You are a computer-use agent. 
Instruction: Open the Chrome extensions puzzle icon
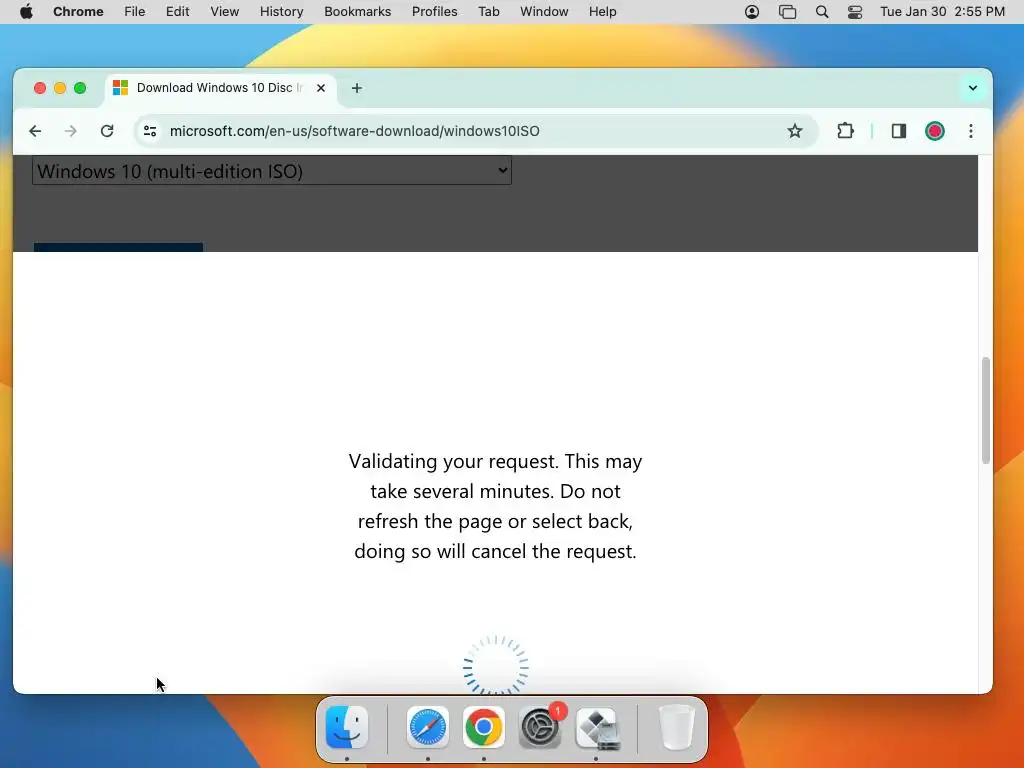pos(846,131)
